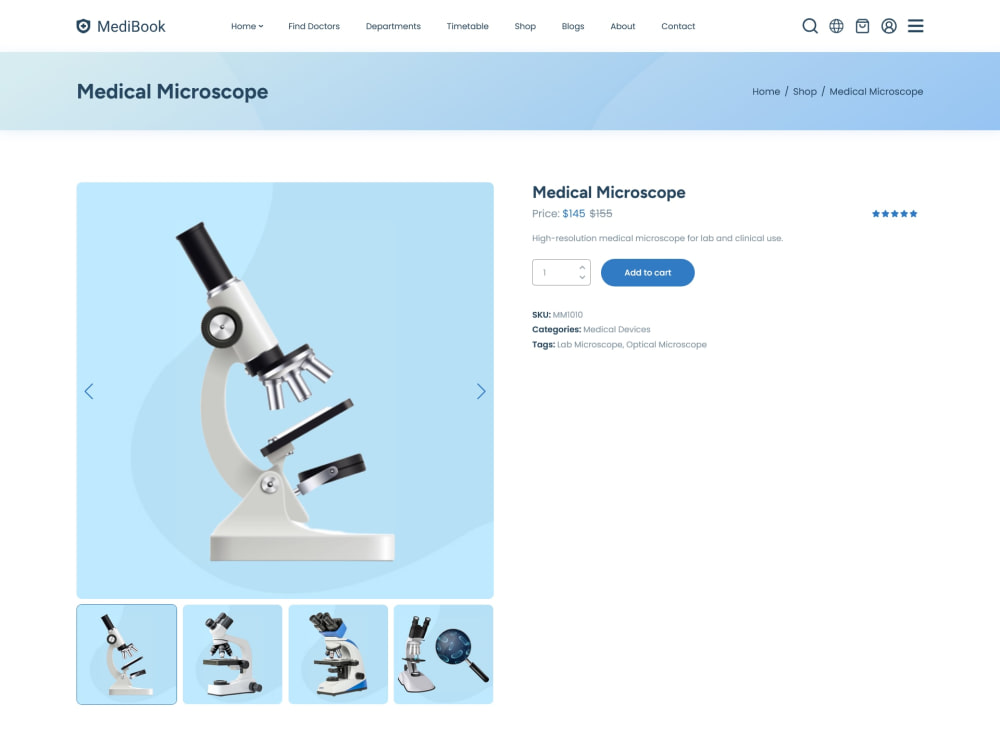This screenshot has height=750, width=1000.
Task: Open Shop menu item
Action: point(525,26)
